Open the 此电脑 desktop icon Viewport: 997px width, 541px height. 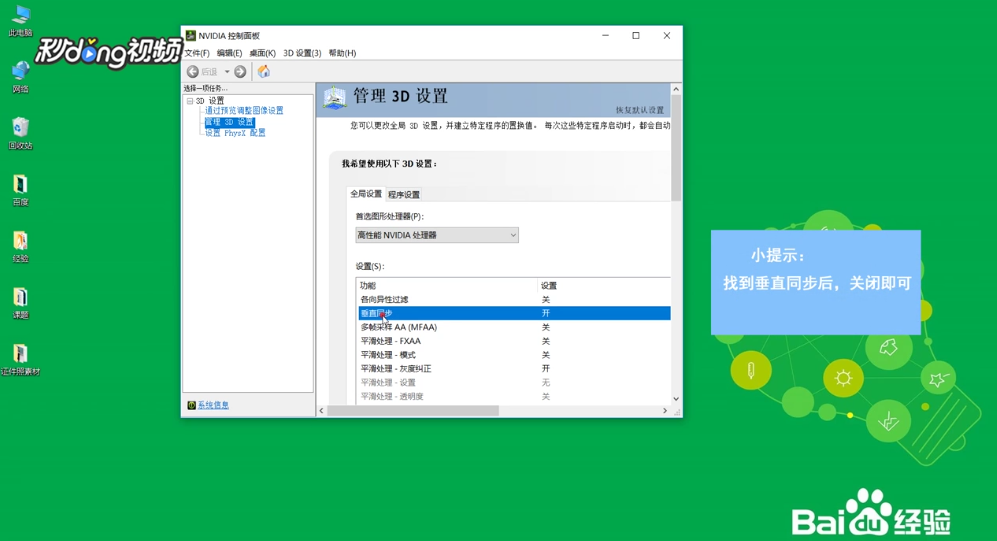[x=20, y=20]
